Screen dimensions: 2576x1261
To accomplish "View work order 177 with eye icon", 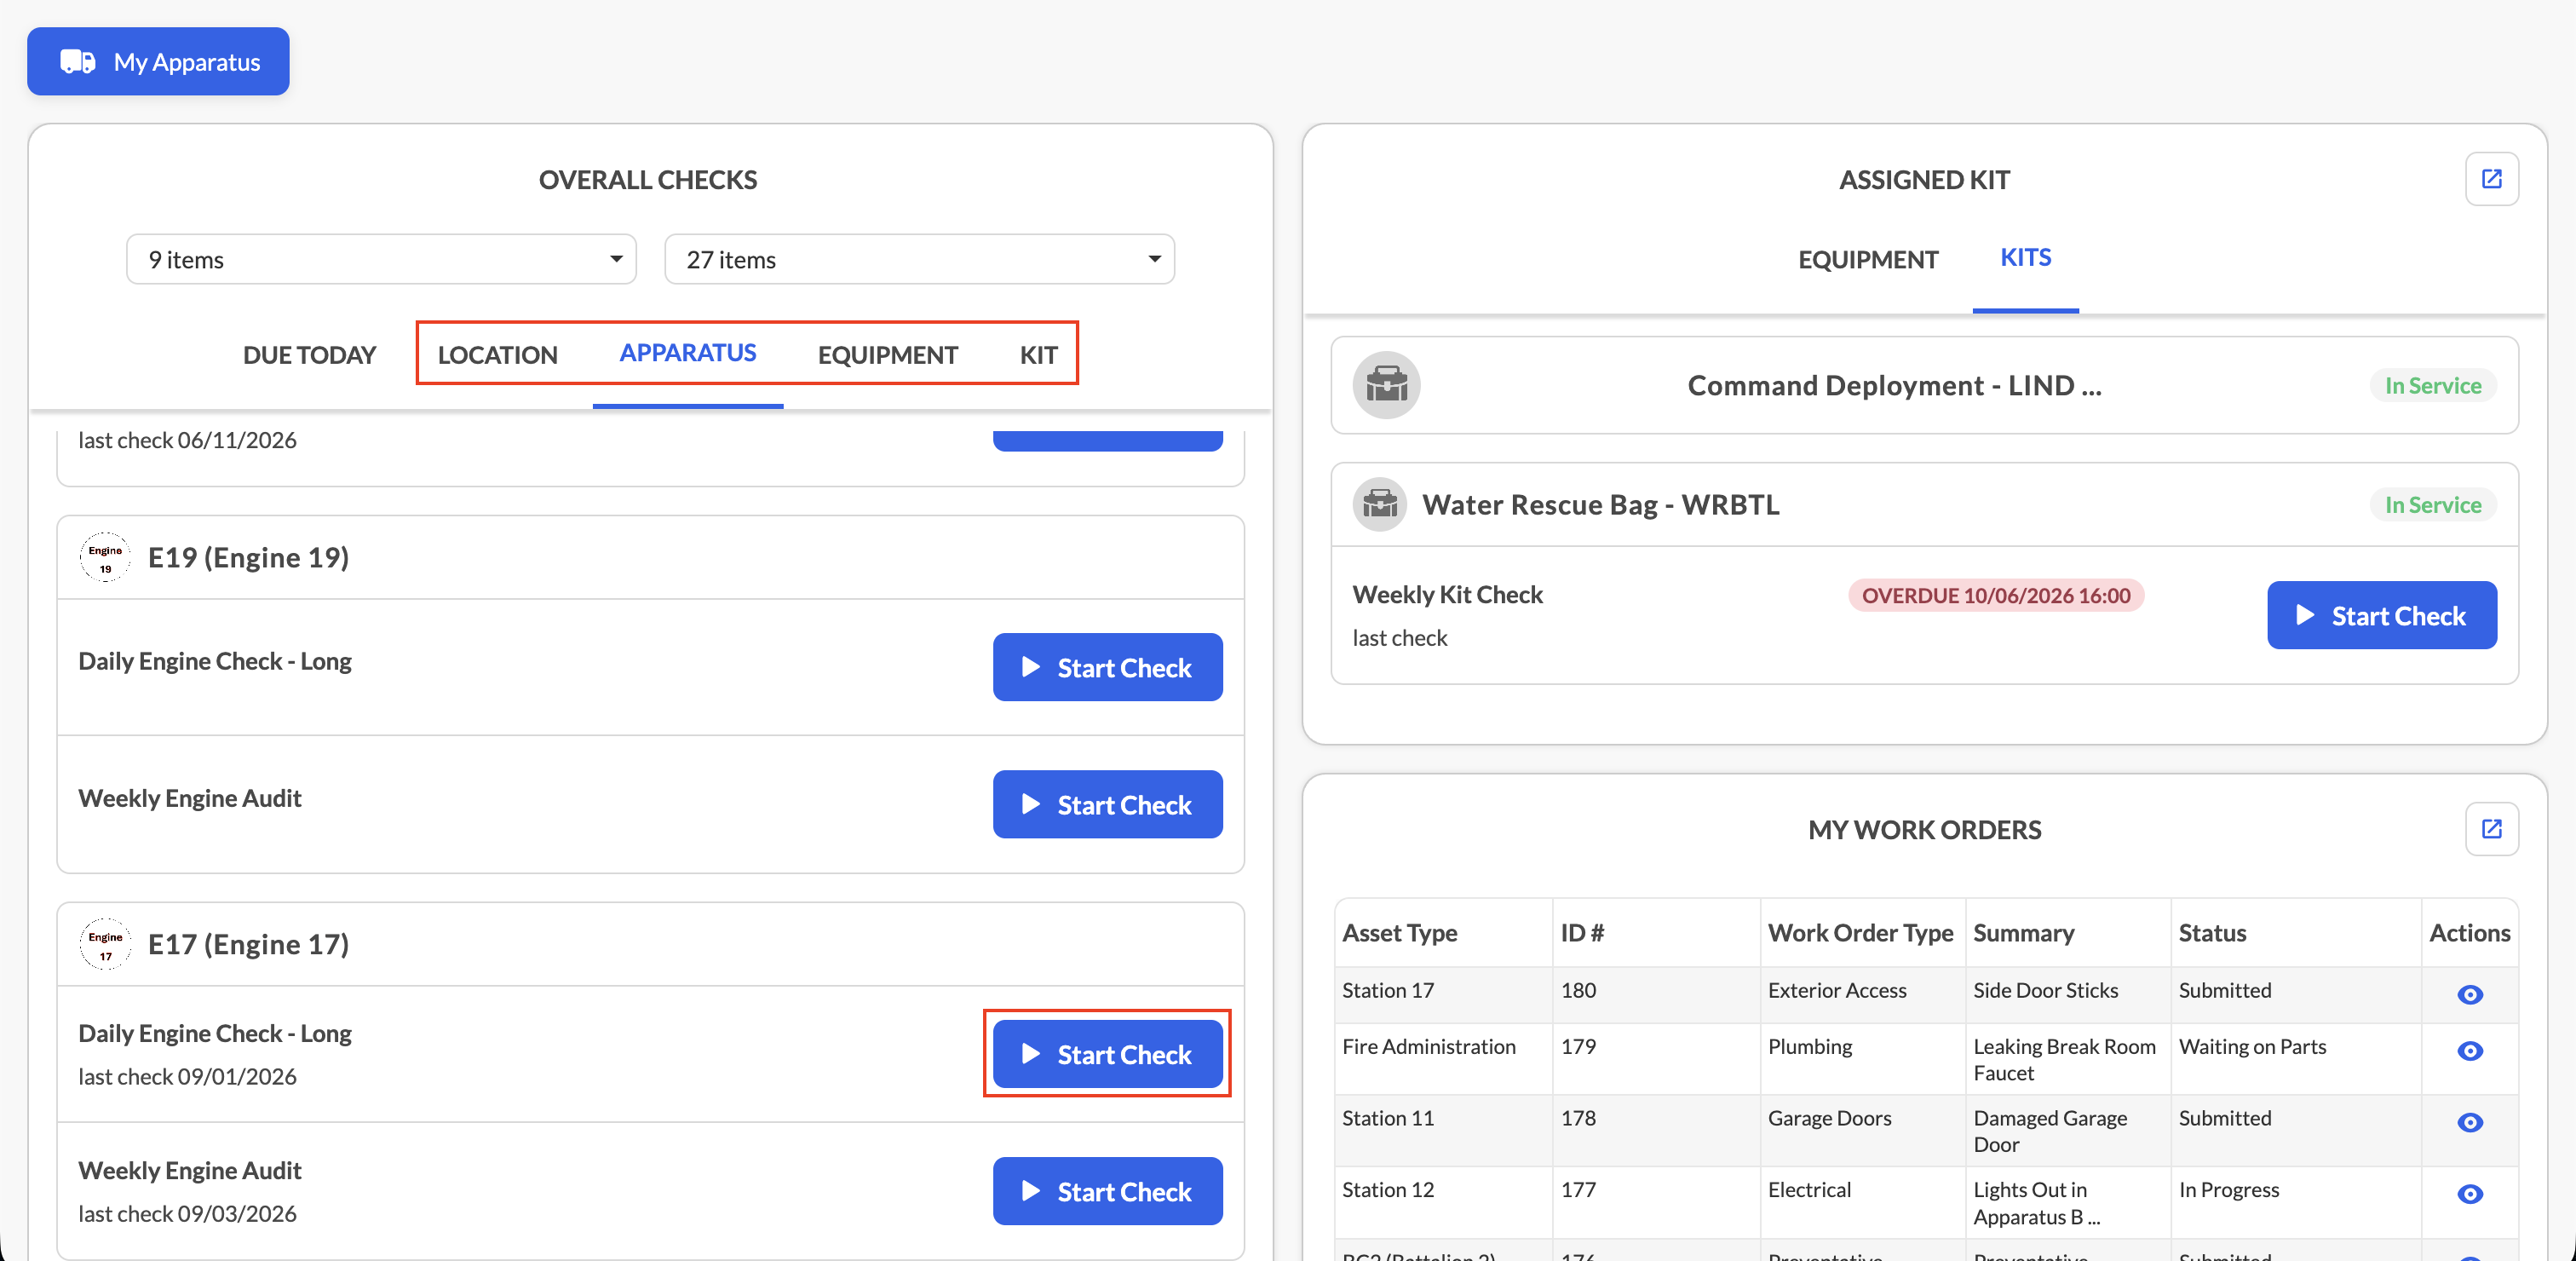I will [2469, 1194].
